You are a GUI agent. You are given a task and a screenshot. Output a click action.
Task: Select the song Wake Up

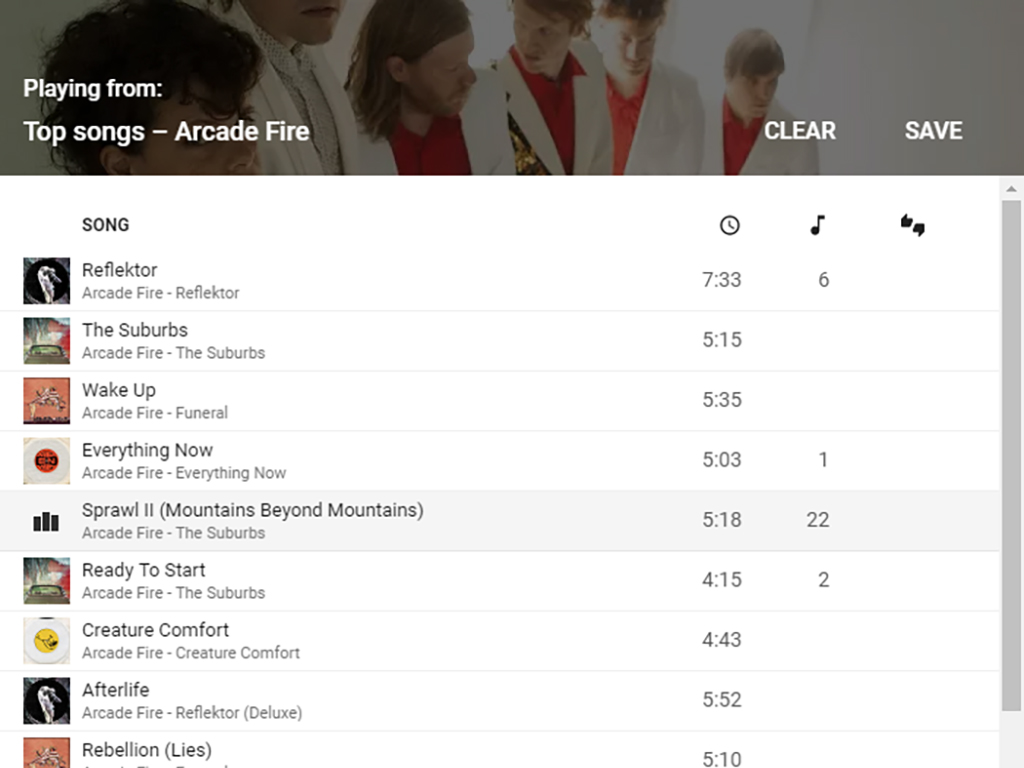click(x=118, y=390)
